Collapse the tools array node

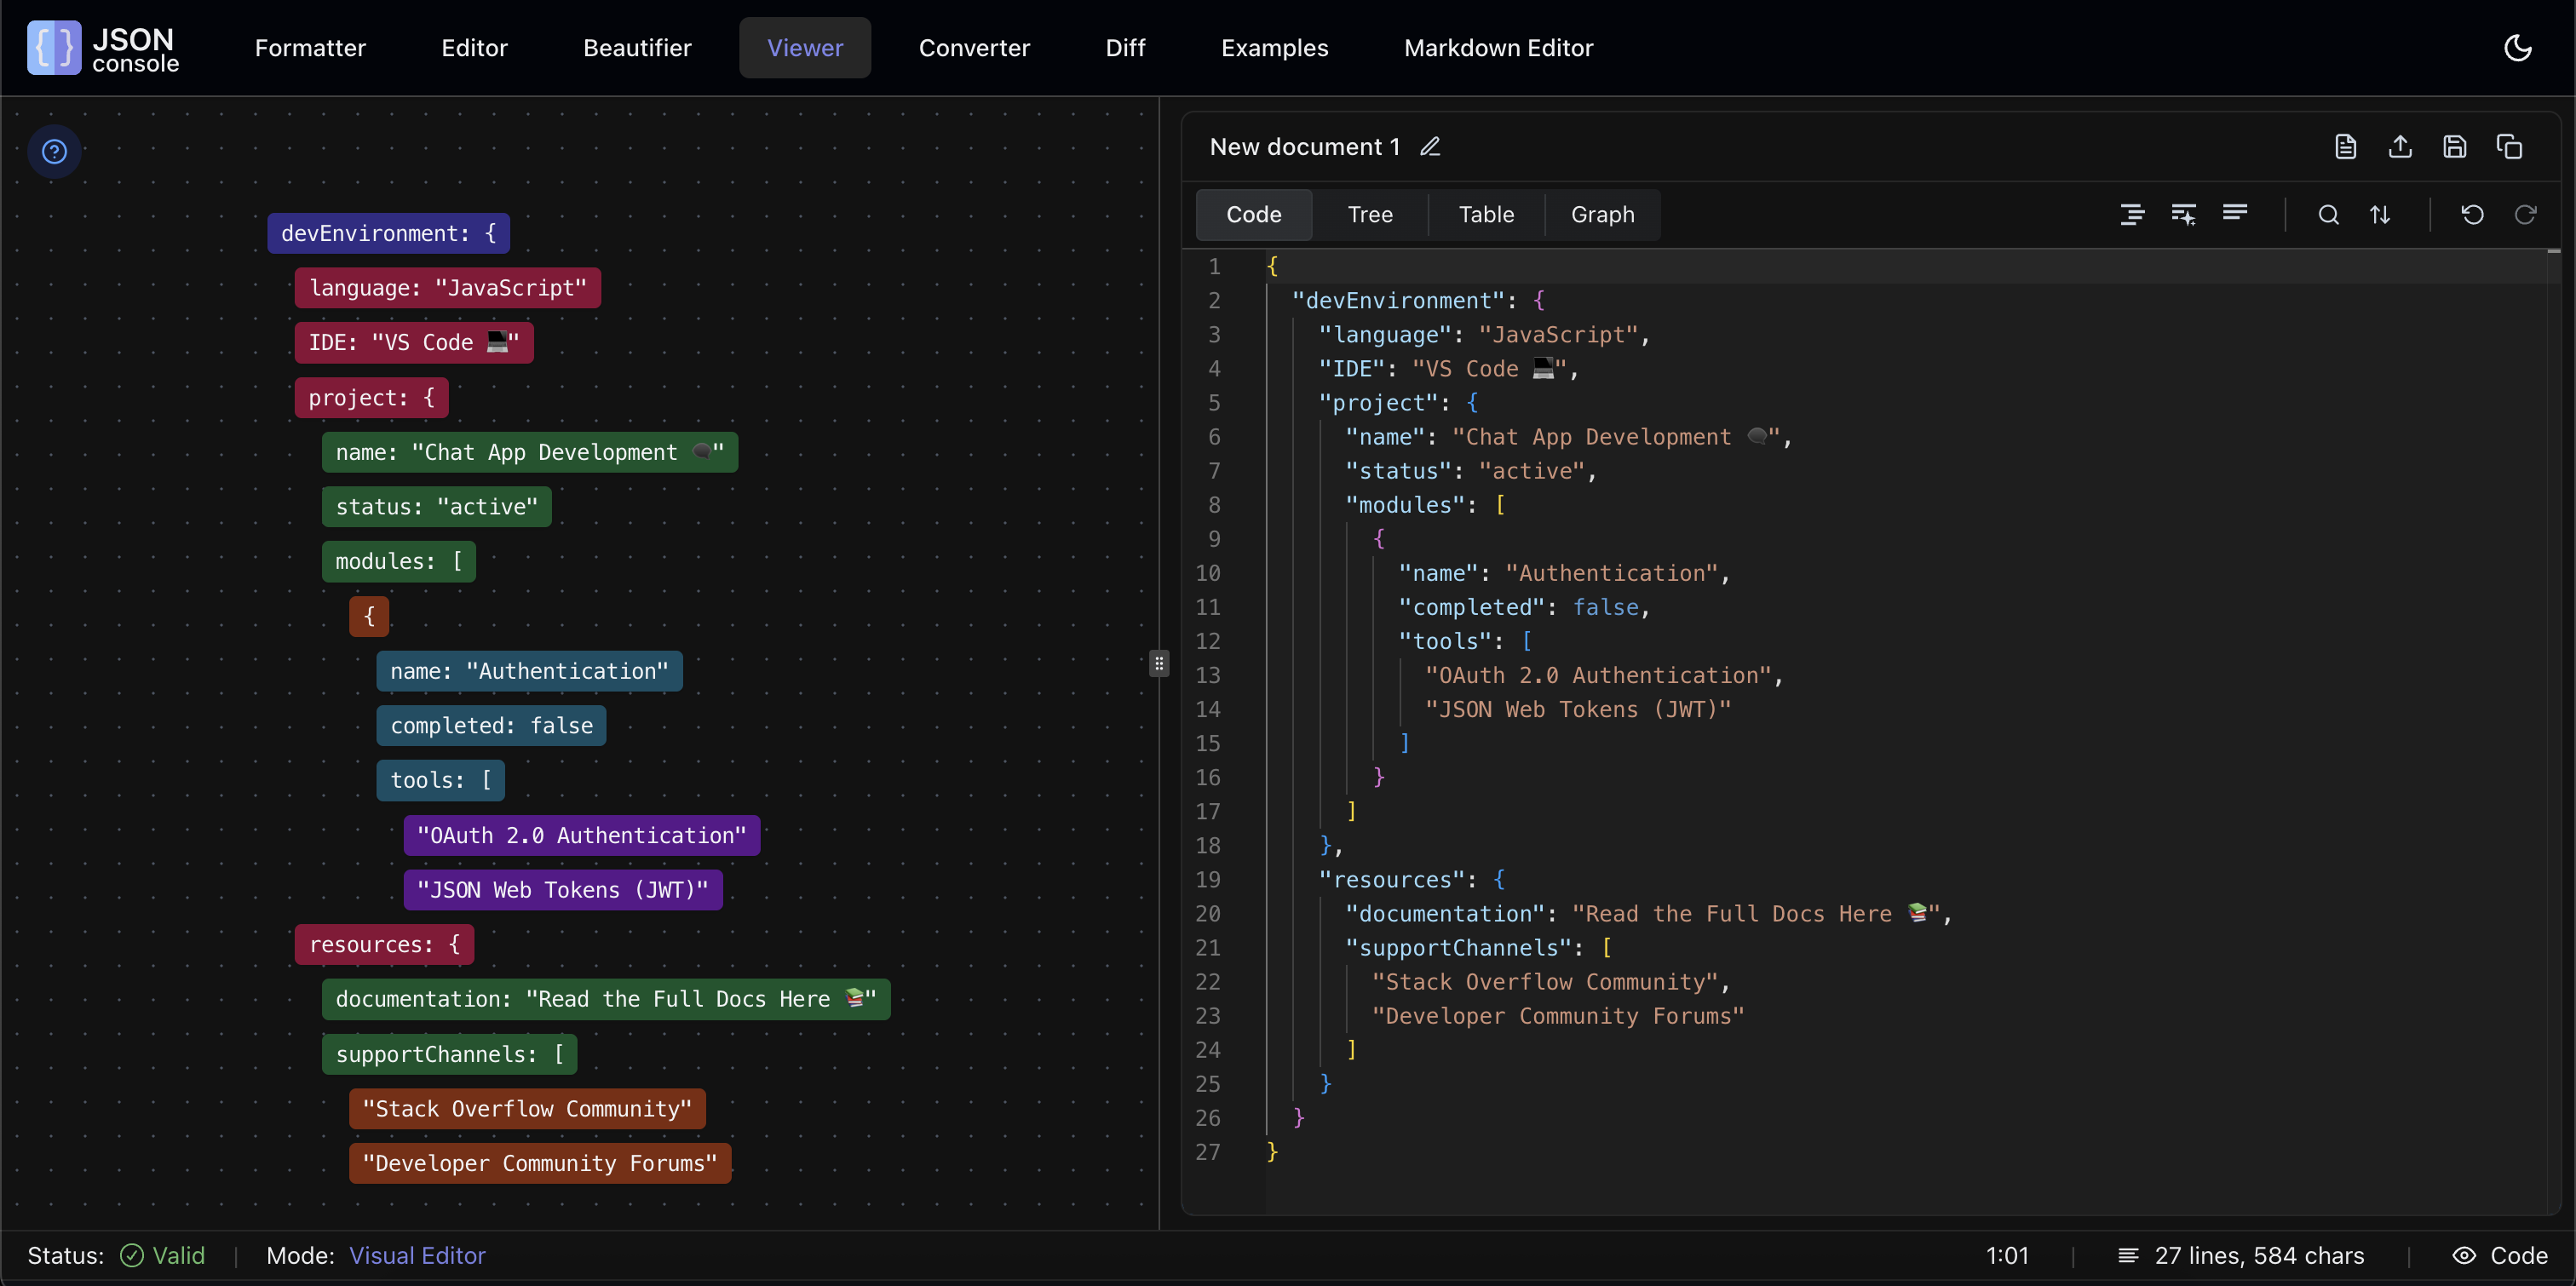tap(440, 780)
